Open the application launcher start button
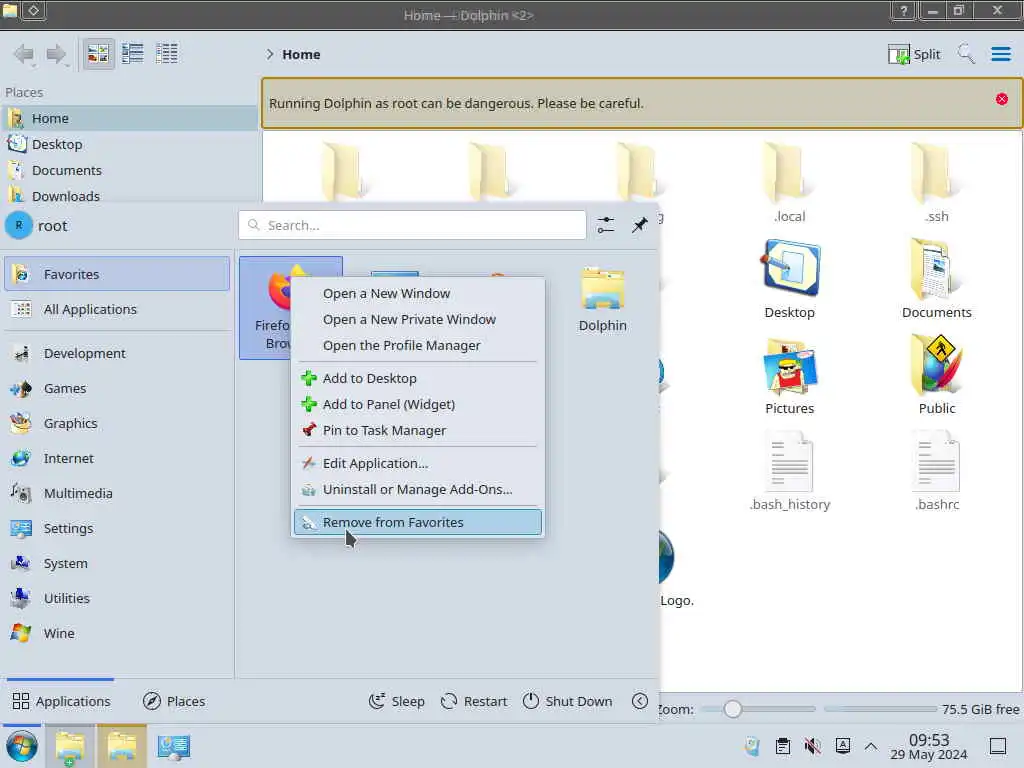The image size is (1024, 768). coord(22,746)
